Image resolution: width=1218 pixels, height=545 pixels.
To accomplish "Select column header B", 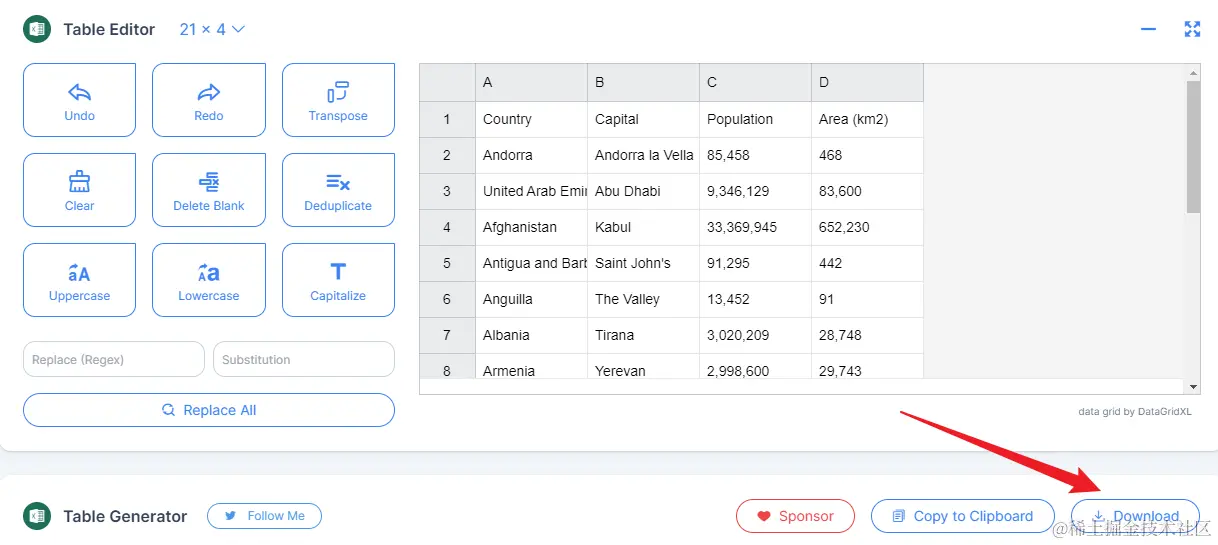I will [x=643, y=82].
